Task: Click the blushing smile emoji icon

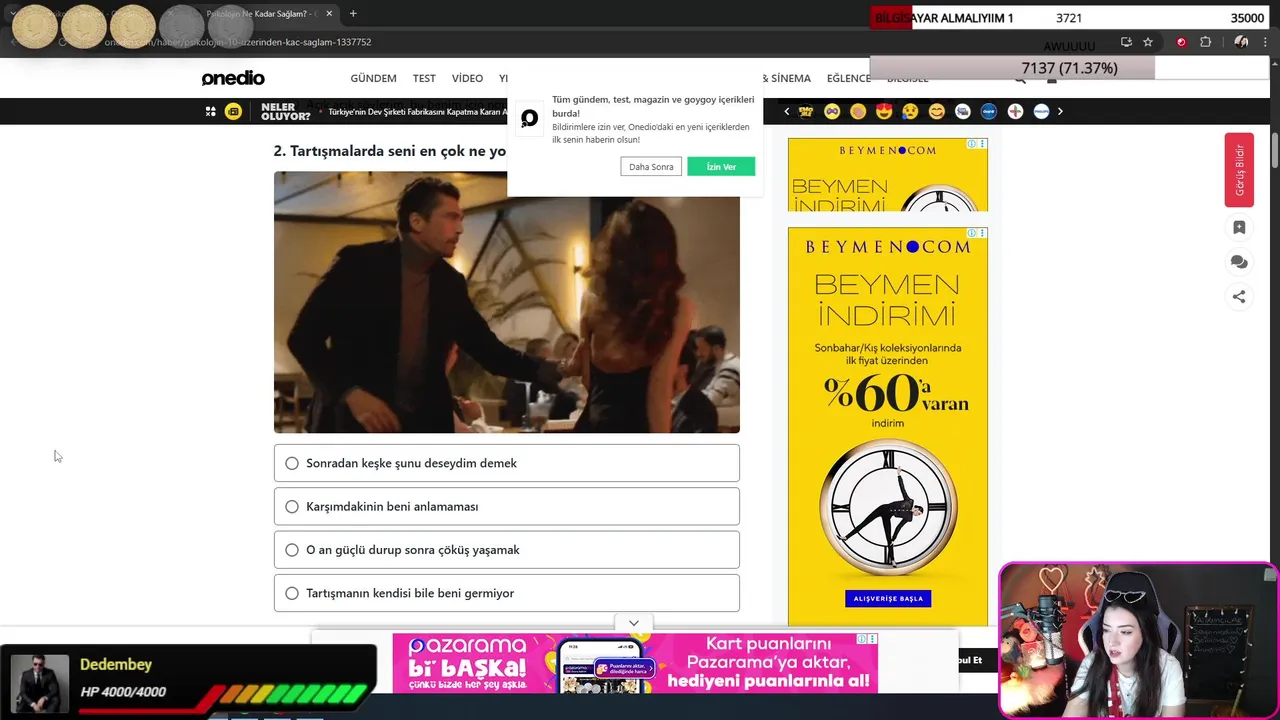Action: [x=936, y=111]
